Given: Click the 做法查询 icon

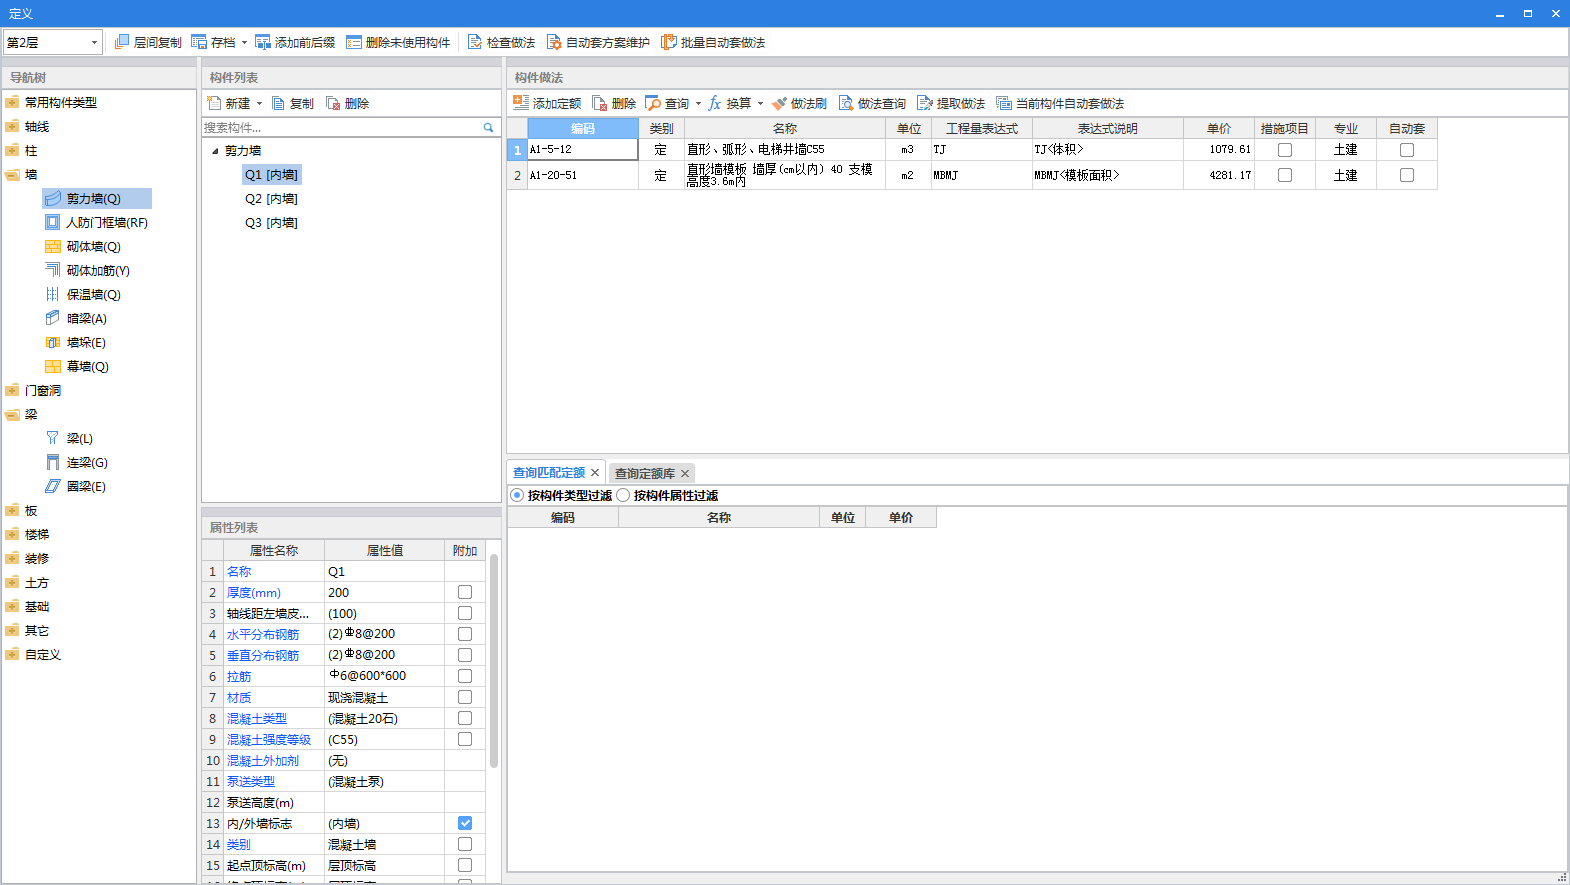Looking at the screenshot, I should (x=846, y=103).
